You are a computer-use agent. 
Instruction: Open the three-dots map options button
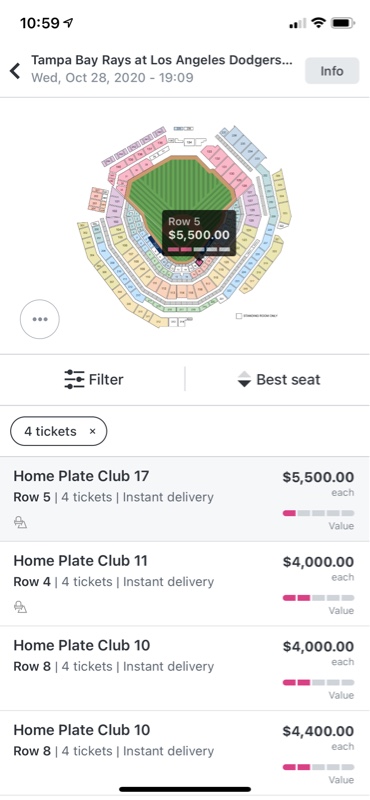(x=40, y=319)
